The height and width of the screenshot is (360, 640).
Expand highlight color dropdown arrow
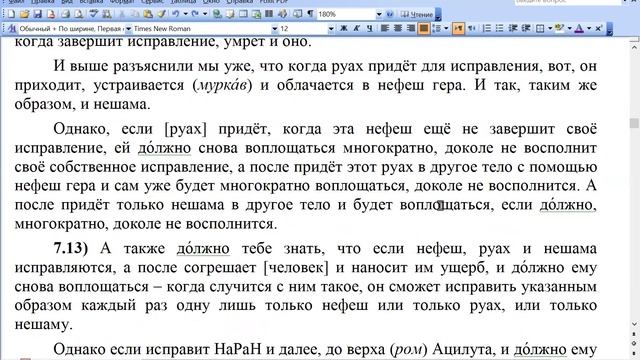click(x=569, y=29)
